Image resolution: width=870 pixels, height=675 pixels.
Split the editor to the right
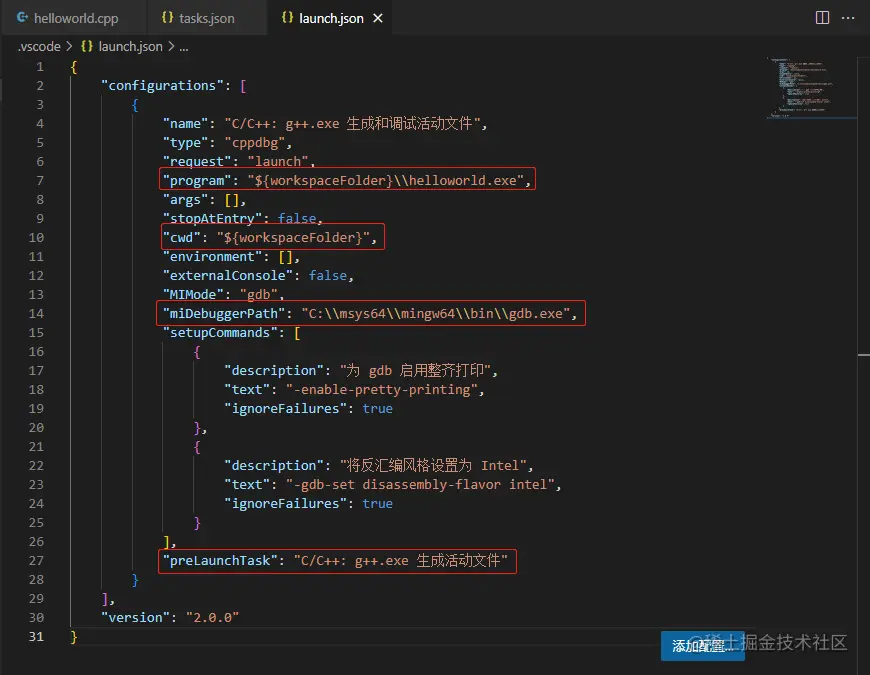click(x=822, y=18)
